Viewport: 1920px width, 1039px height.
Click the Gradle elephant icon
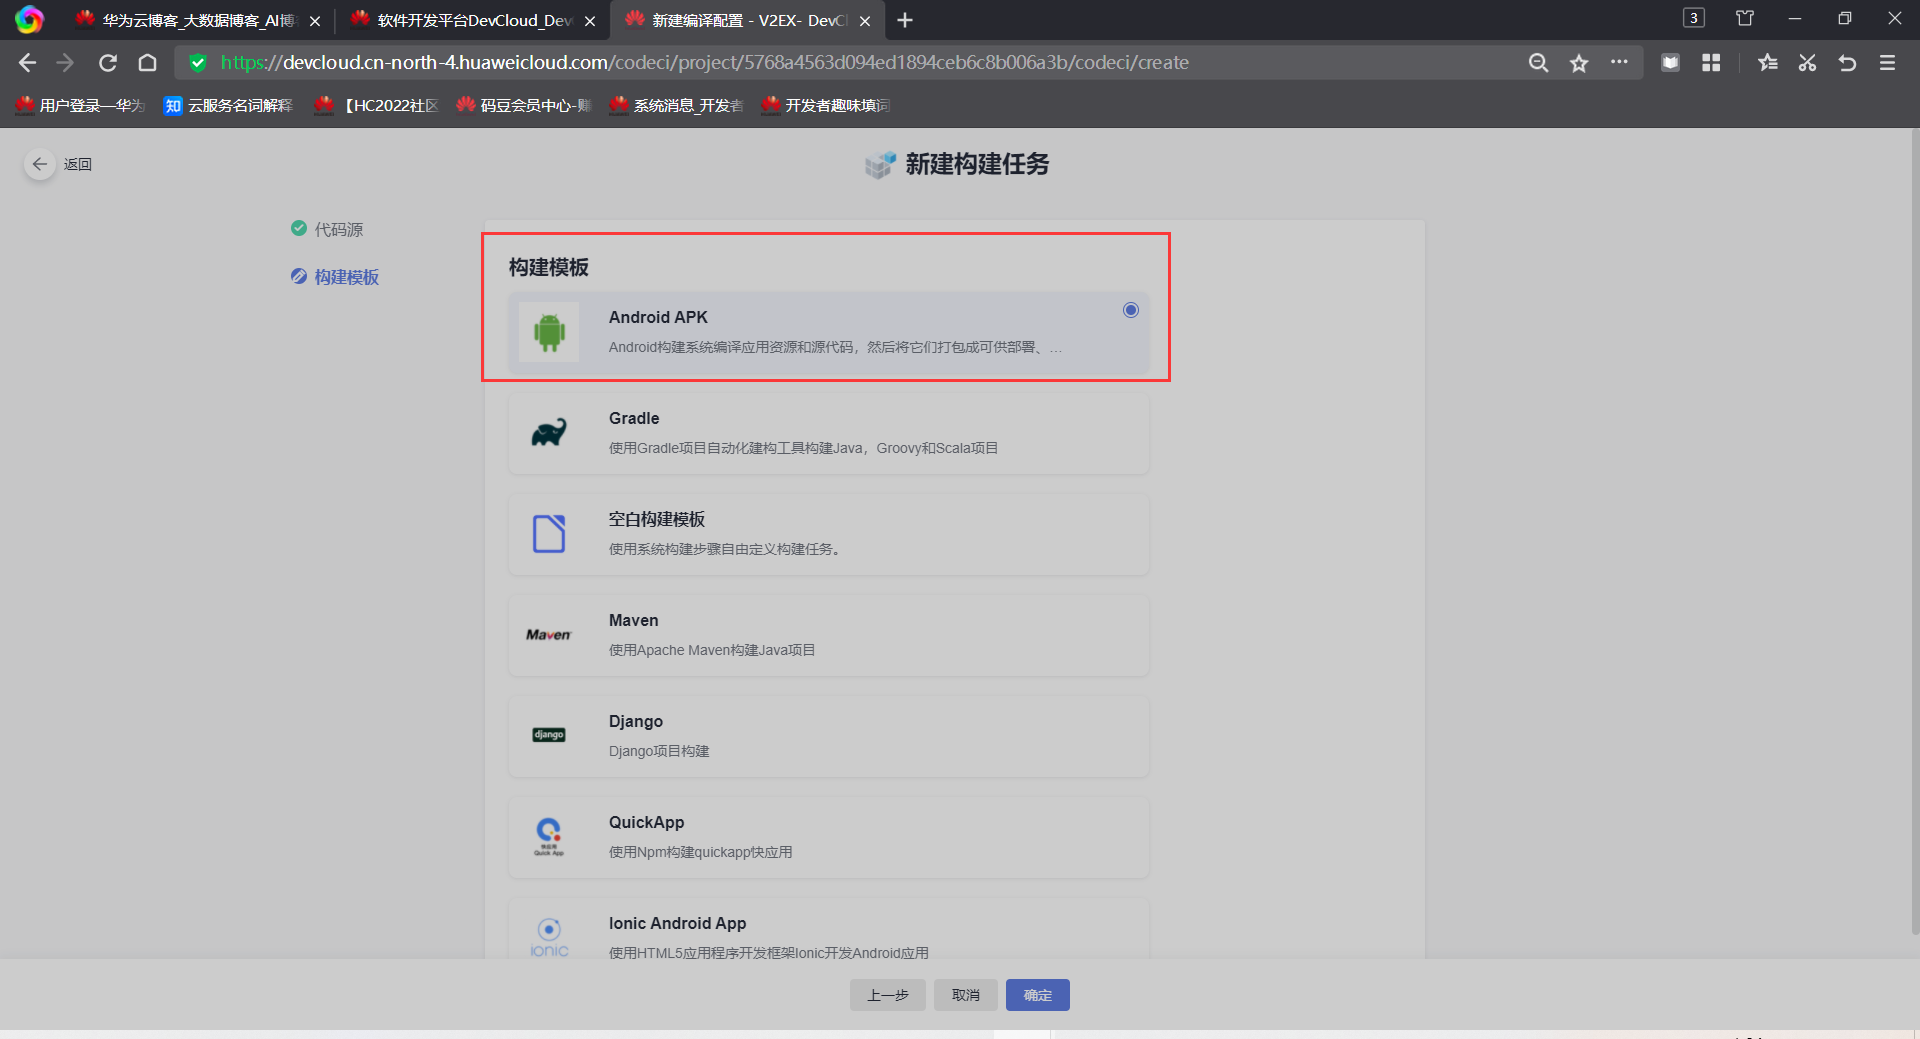click(549, 433)
